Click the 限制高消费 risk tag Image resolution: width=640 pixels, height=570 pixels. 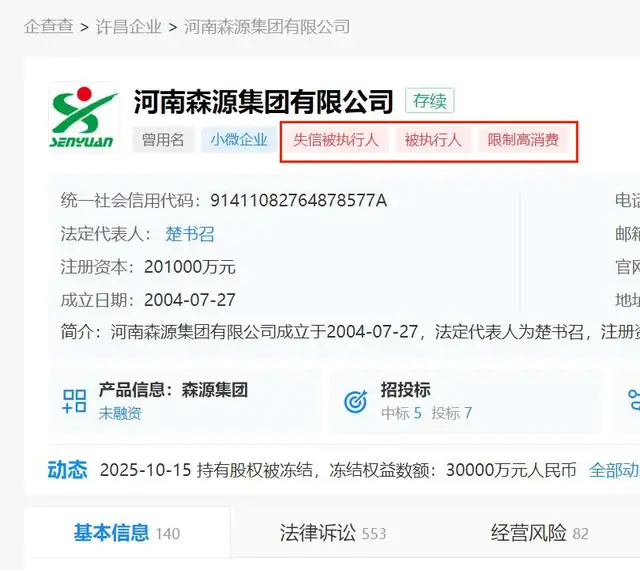click(x=523, y=140)
